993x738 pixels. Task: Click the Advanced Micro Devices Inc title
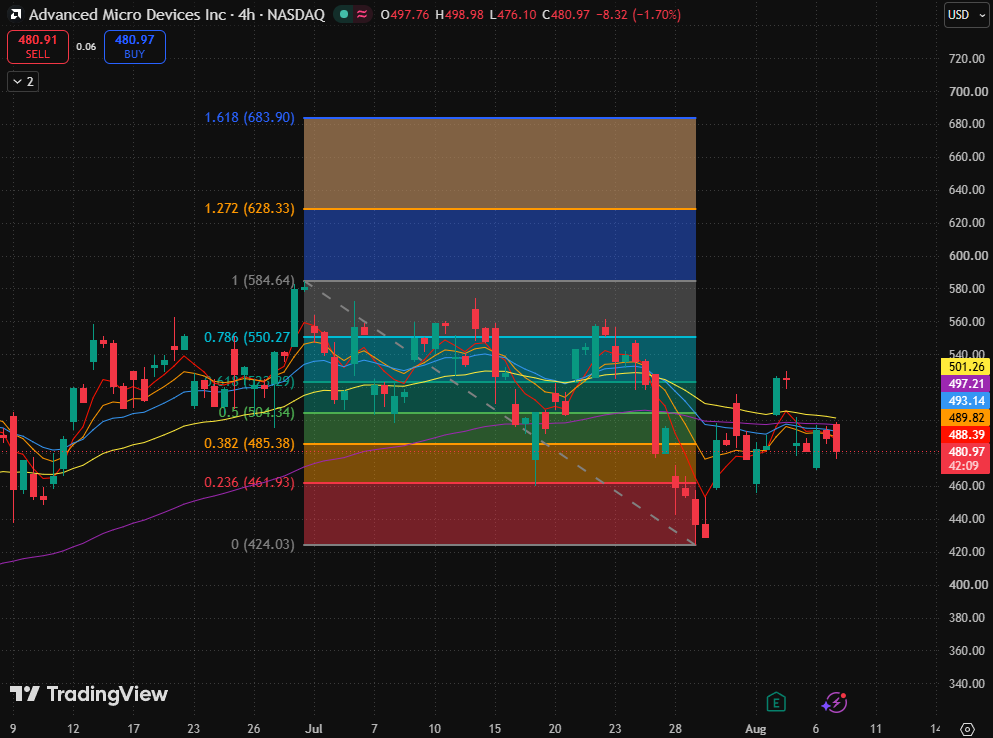(127, 14)
